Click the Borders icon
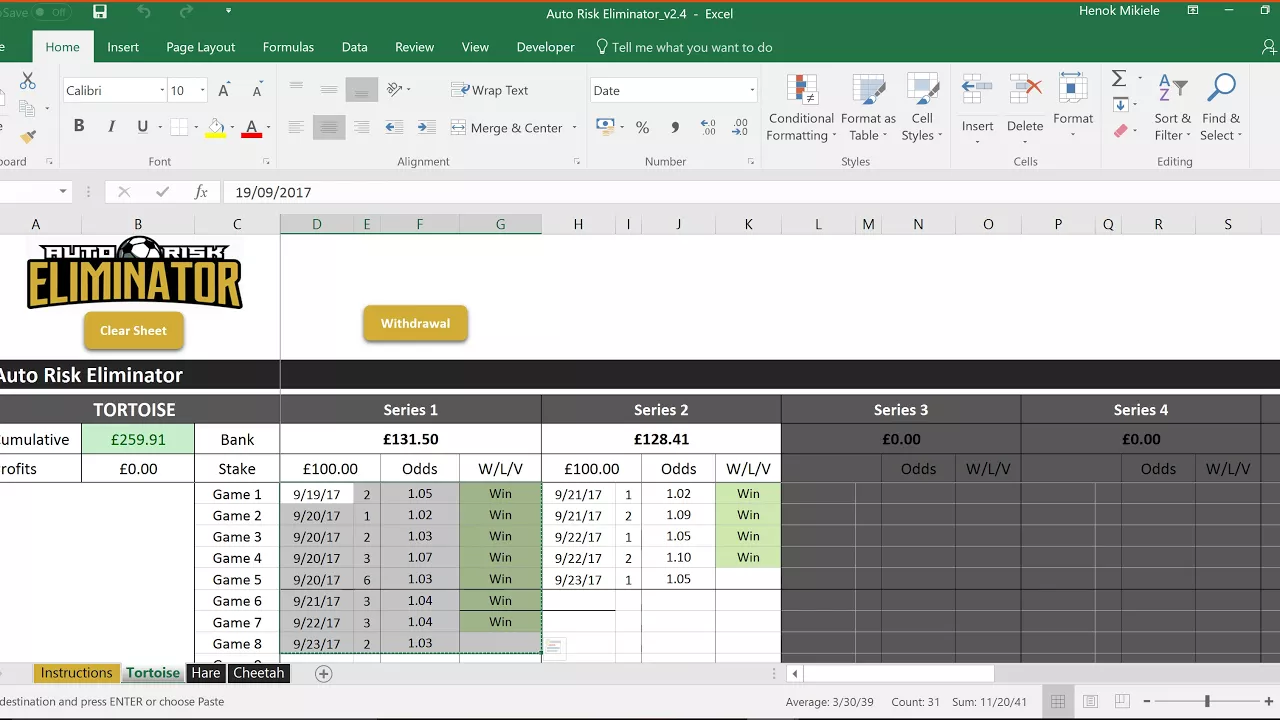The width and height of the screenshot is (1280, 720). tap(178, 127)
